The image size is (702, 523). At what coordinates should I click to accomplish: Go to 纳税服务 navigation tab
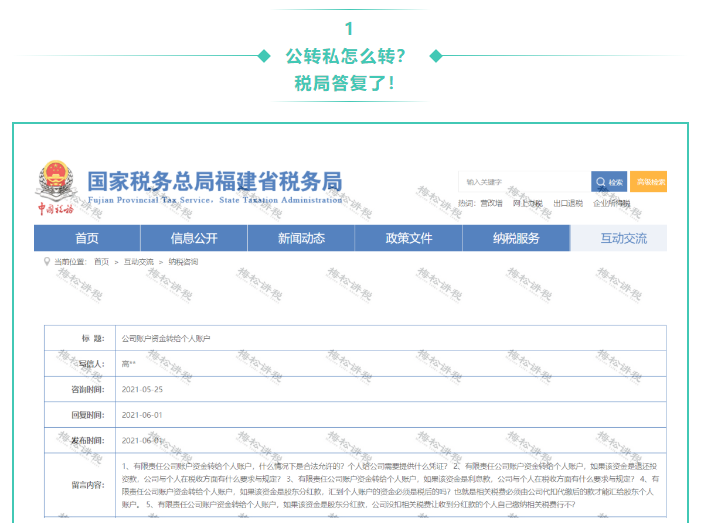pyautogui.click(x=515, y=238)
